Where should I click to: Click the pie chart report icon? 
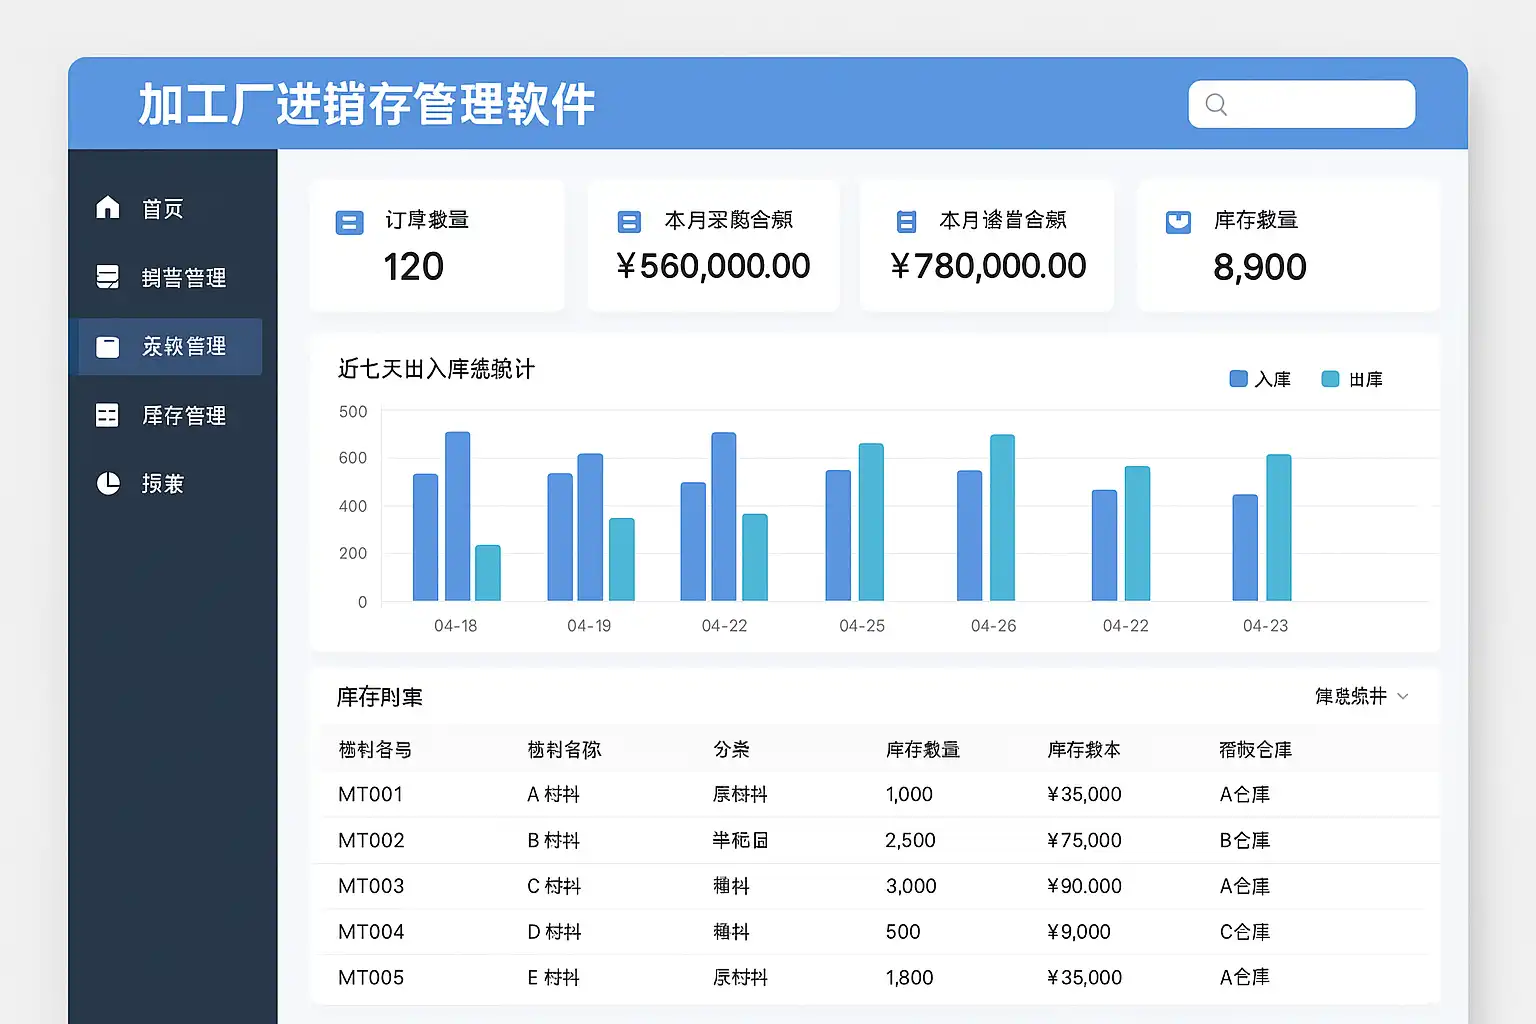pyautogui.click(x=108, y=484)
